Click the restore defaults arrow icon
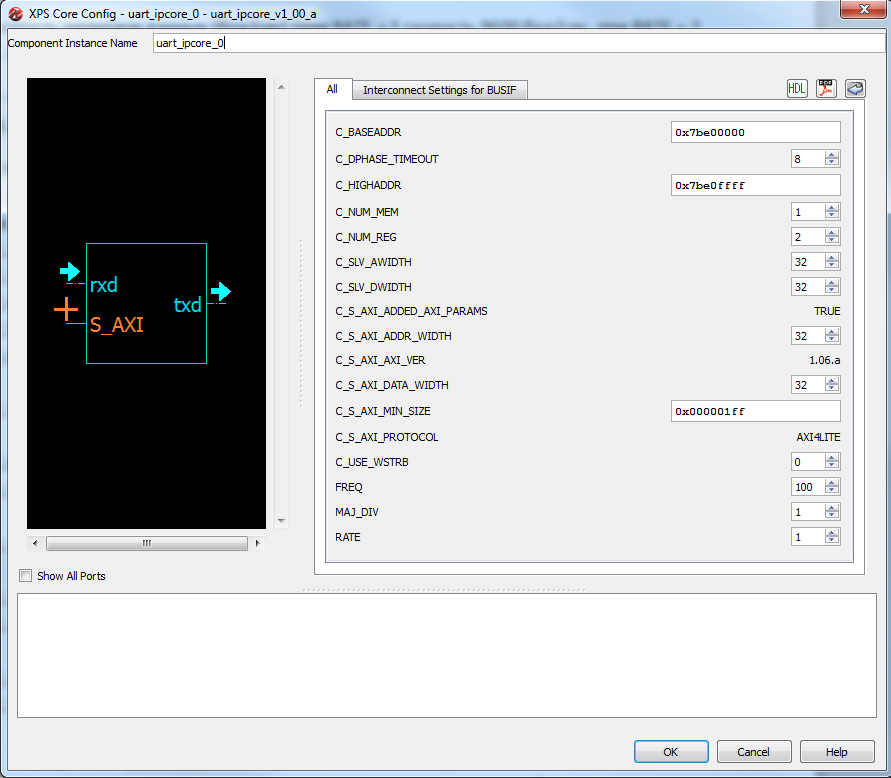The image size is (891, 778). tap(855, 89)
